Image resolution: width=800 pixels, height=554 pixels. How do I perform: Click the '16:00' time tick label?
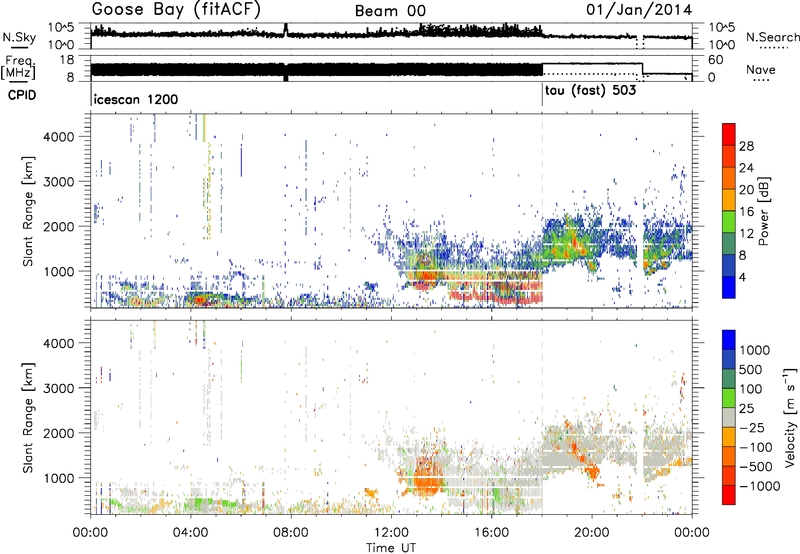(x=491, y=533)
